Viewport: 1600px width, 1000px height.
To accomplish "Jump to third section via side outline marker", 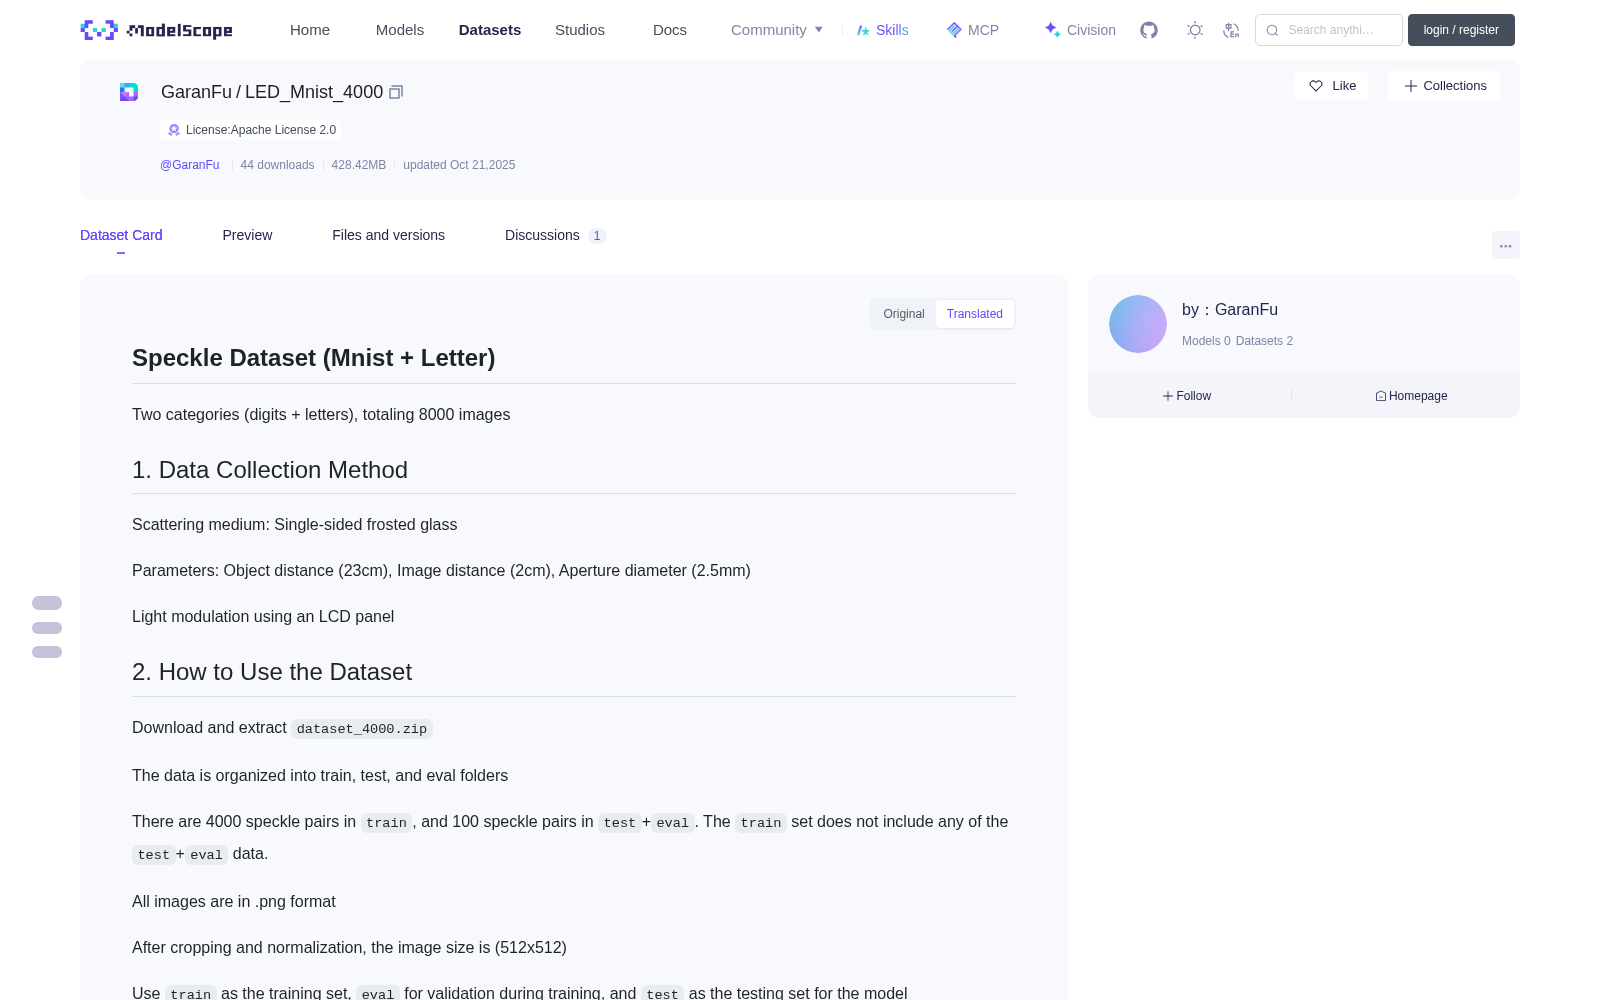I will click(x=47, y=652).
